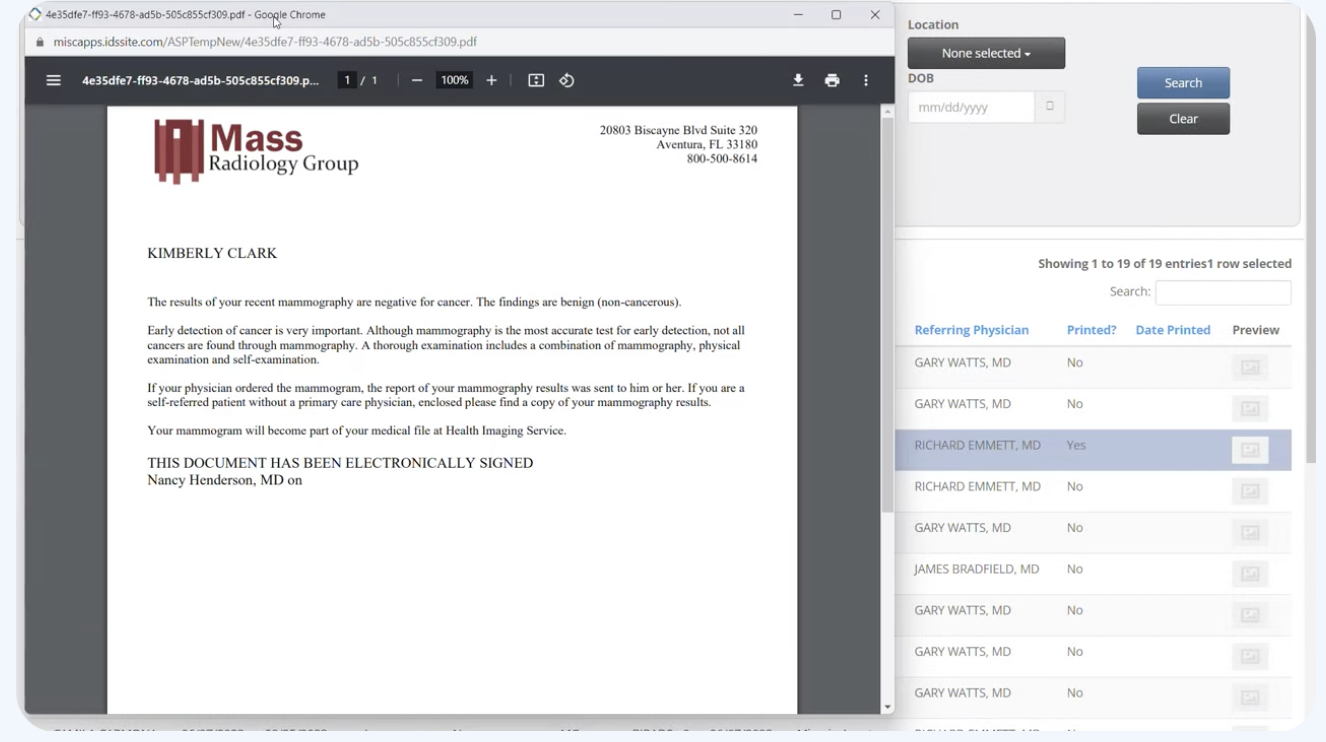
Task: Click the 800-500-8614 phone number
Action: [x=722, y=159]
